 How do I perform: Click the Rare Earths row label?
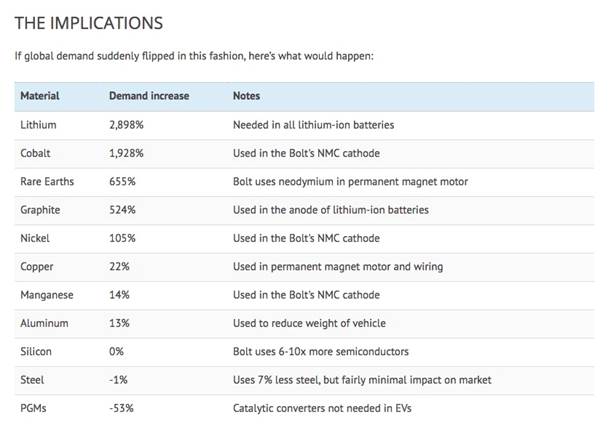coord(47,182)
